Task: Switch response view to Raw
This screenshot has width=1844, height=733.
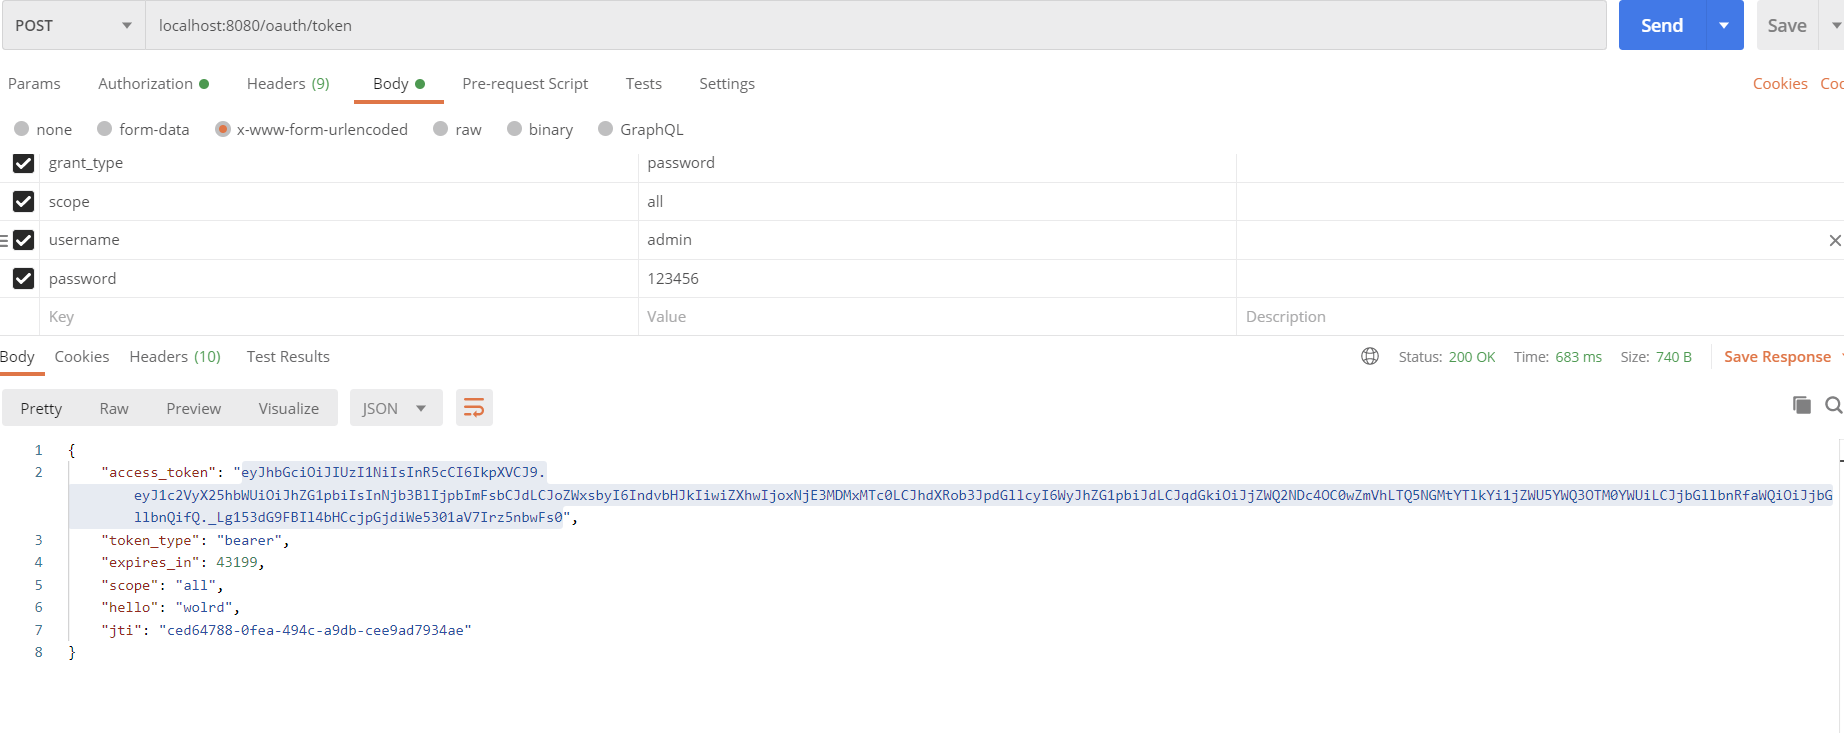Action: coord(114,408)
